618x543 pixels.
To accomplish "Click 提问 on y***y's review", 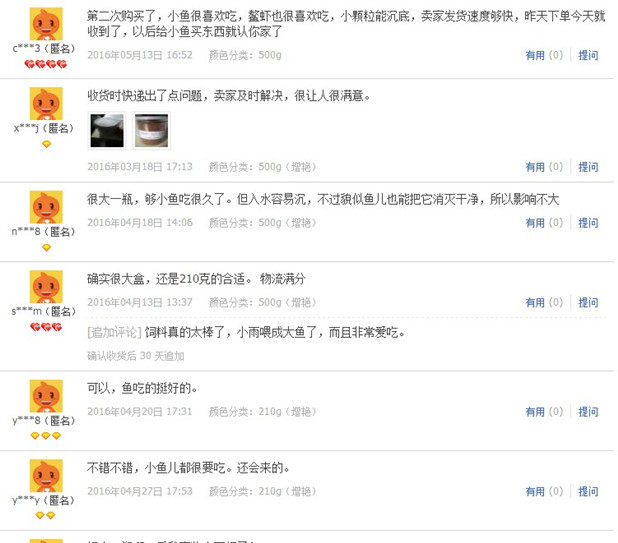I will [x=588, y=491].
